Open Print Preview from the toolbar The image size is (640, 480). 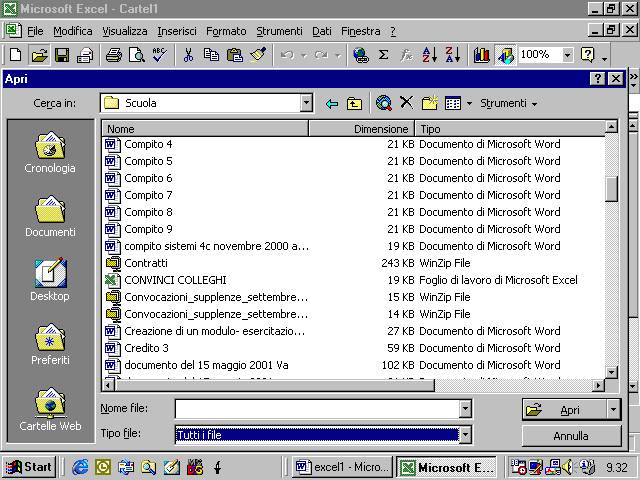pos(137,54)
